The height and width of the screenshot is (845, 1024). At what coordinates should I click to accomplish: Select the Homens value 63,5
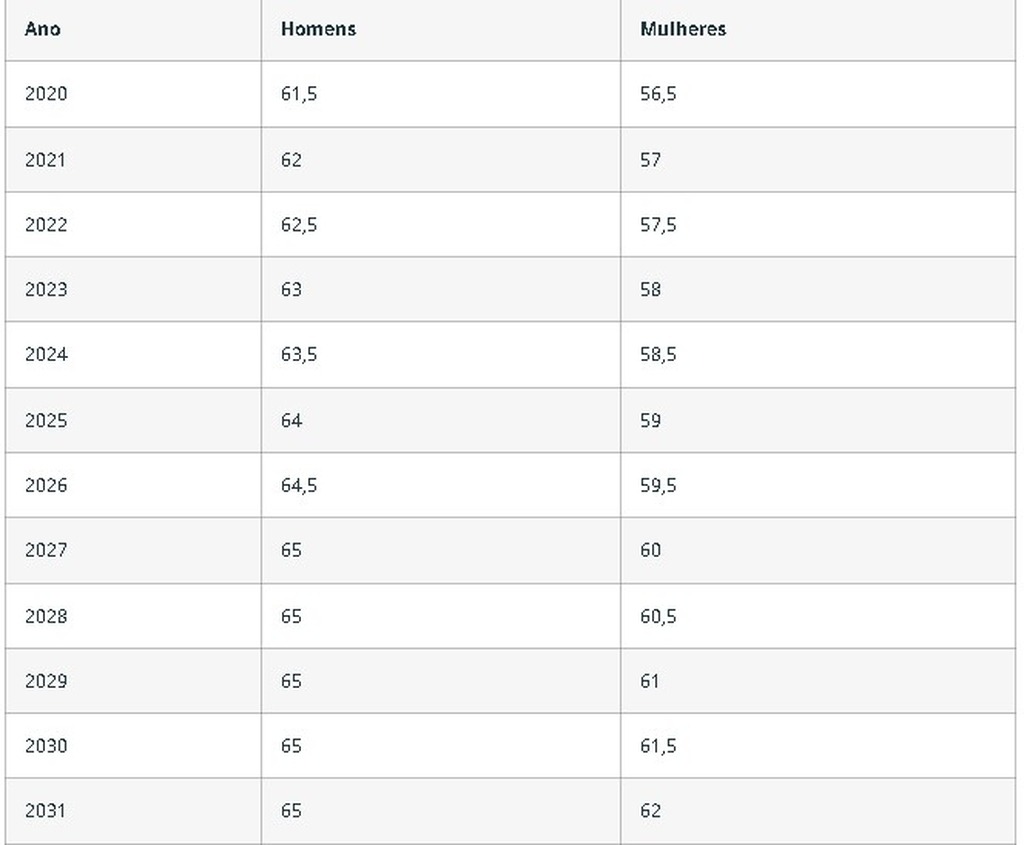pos(299,355)
